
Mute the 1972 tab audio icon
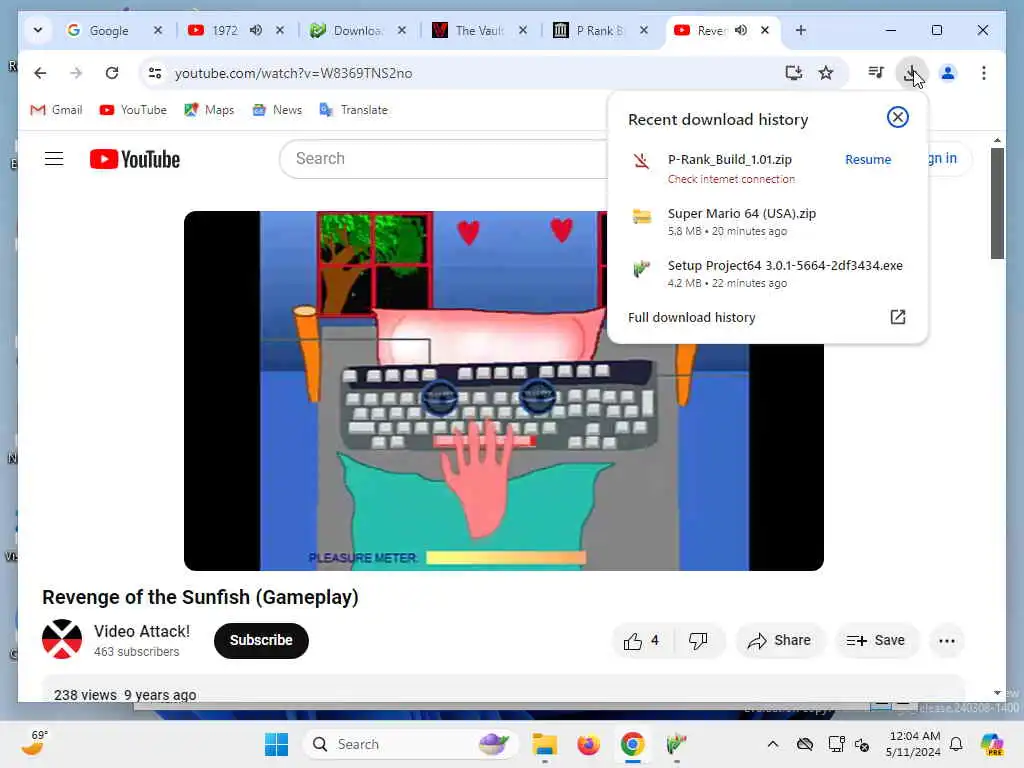pyautogui.click(x=256, y=30)
